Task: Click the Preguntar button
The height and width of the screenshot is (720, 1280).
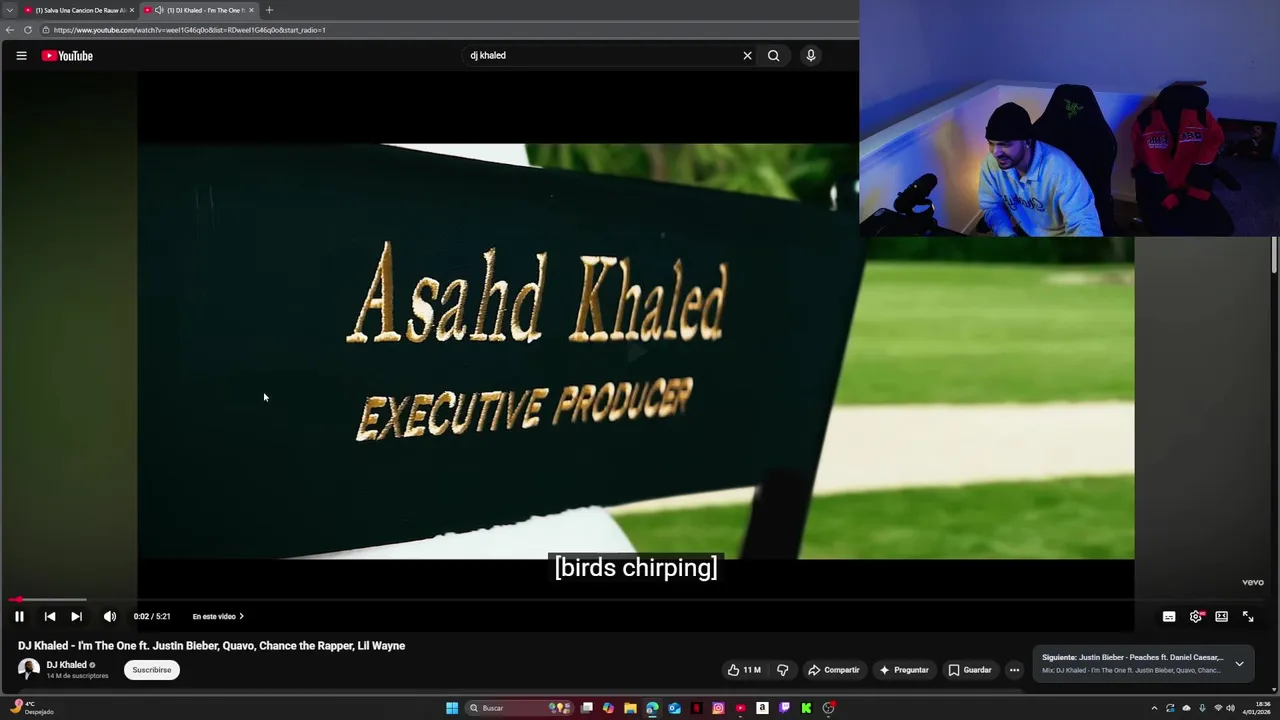Action: tap(904, 670)
